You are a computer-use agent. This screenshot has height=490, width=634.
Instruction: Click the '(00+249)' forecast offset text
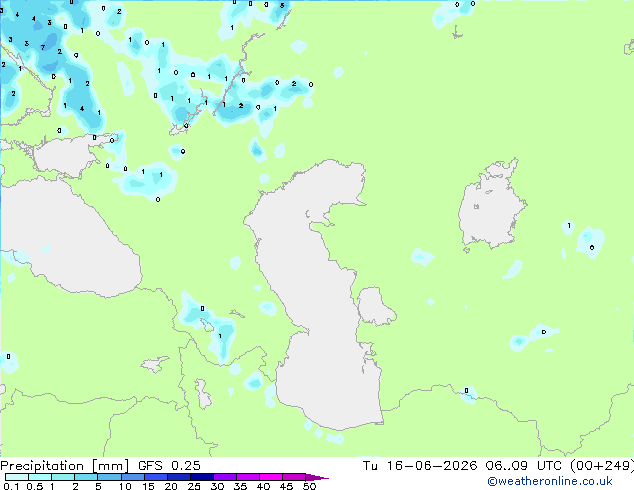(x=602, y=466)
